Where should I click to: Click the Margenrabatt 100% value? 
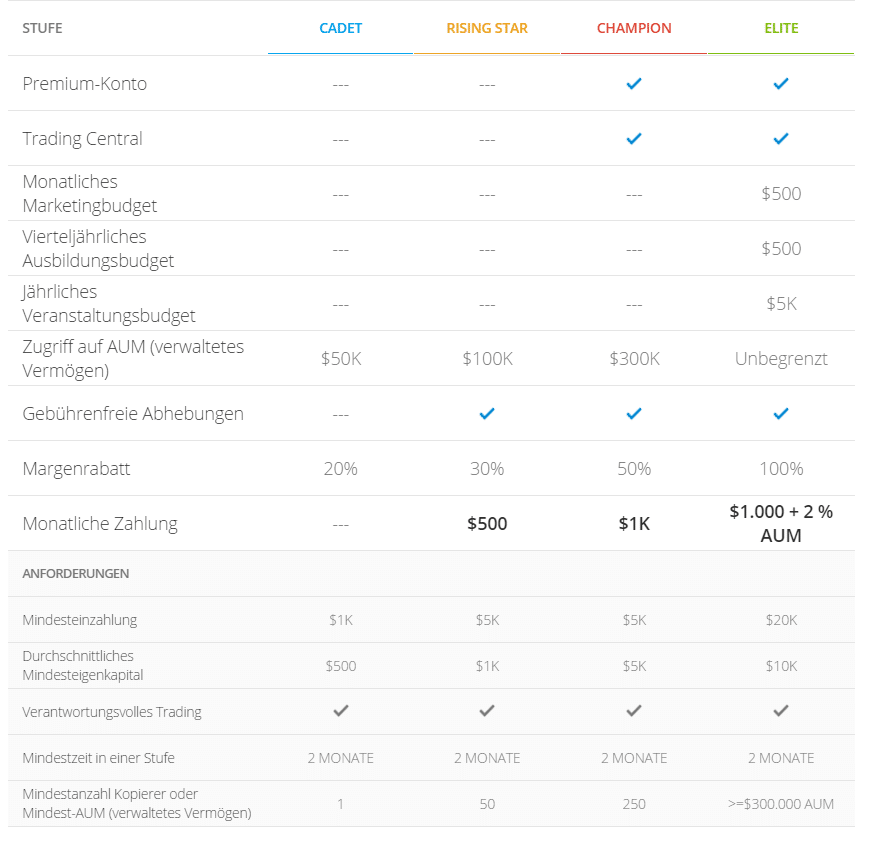pyautogui.click(x=781, y=469)
